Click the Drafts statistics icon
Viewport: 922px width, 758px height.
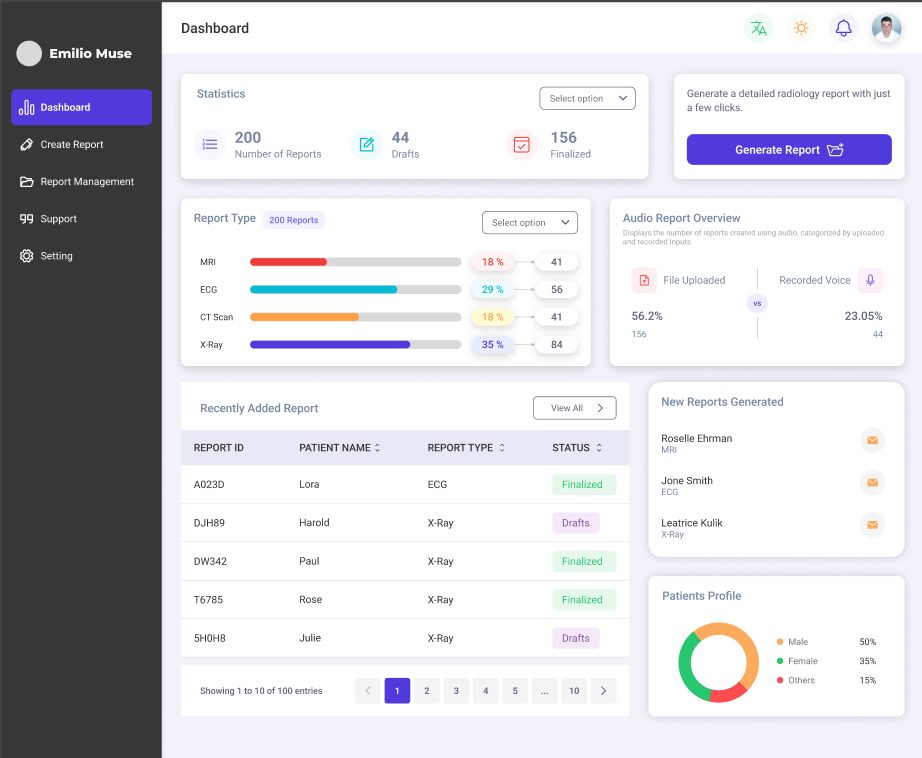tap(367, 145)
